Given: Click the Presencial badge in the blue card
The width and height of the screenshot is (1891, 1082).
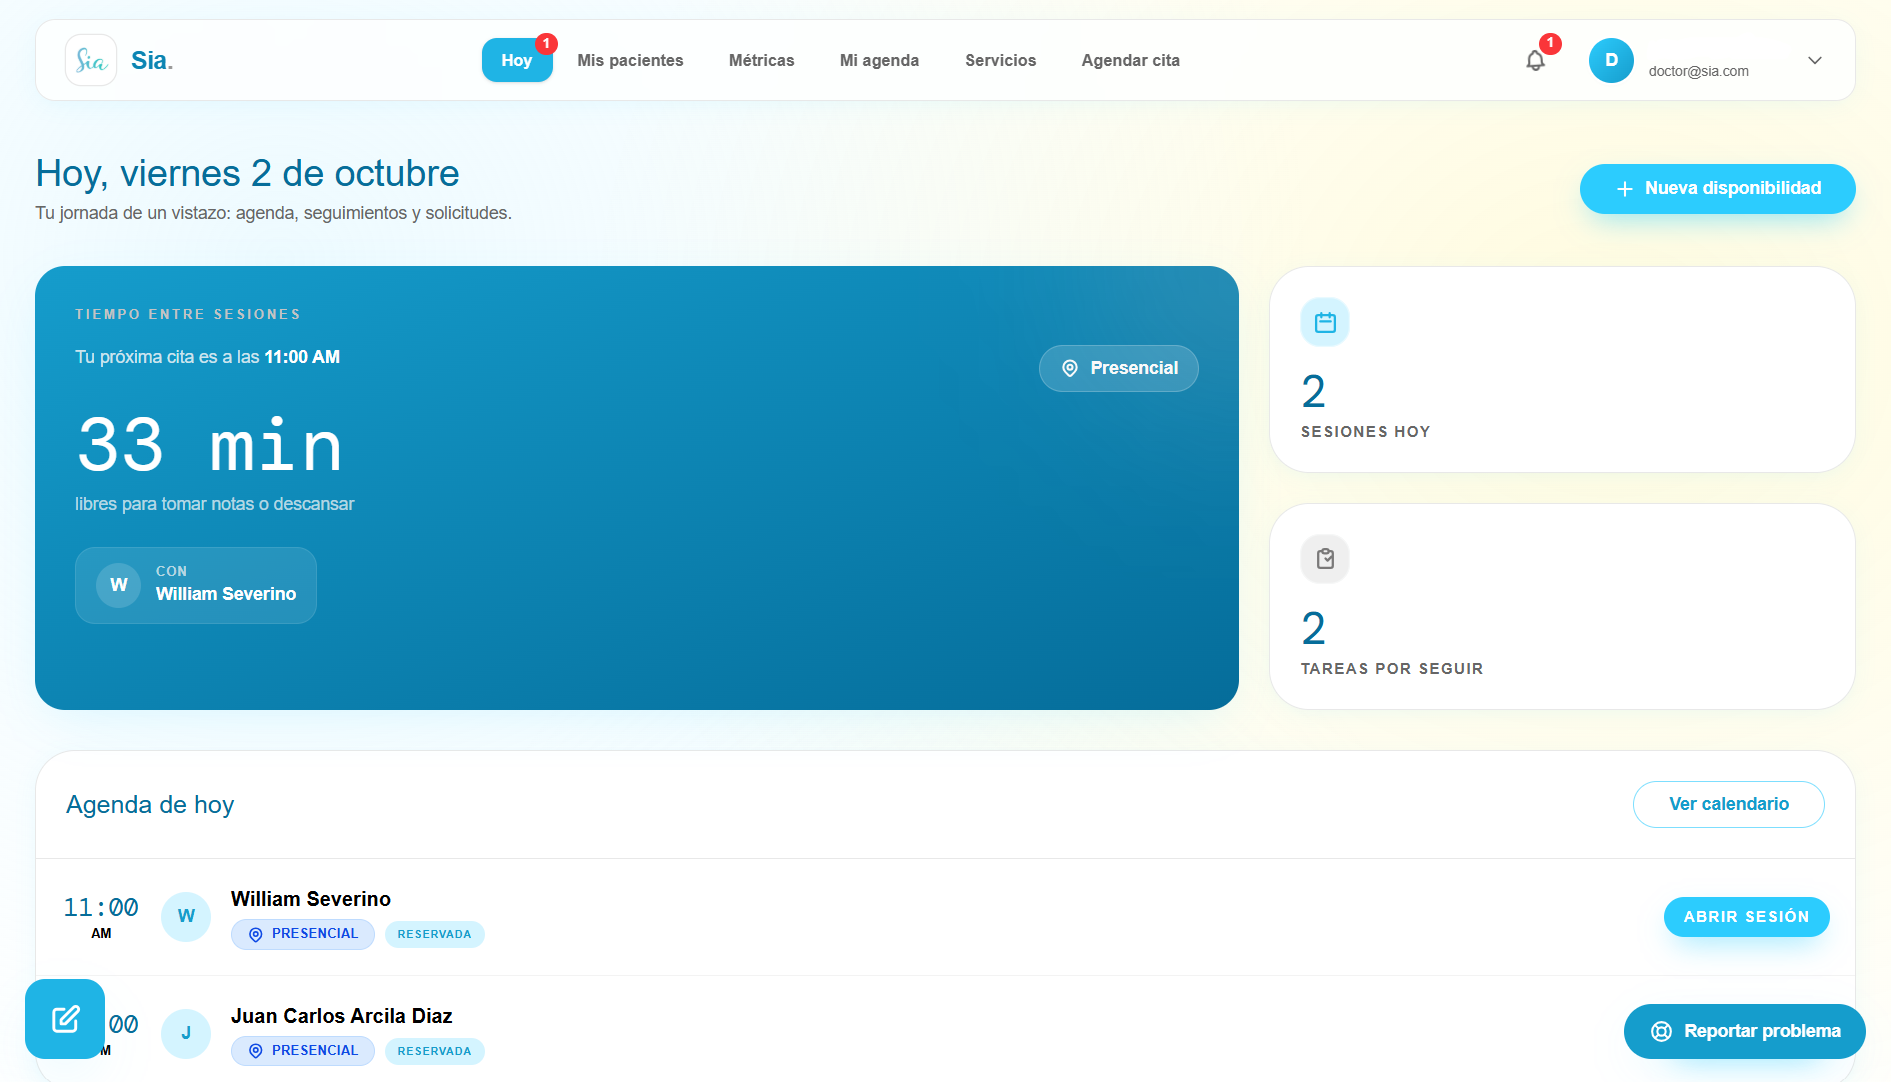Looking at the screenshot, I should pos(1118,368).
